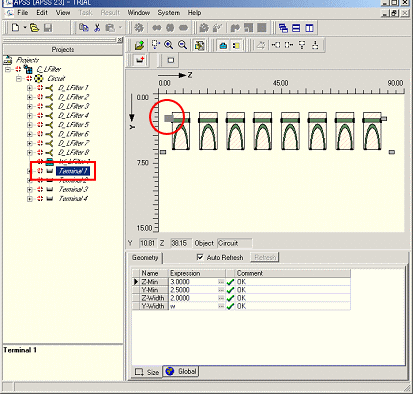Select Terminal 3 in the project tree
413x394 pixels.
tap(73, 189)
